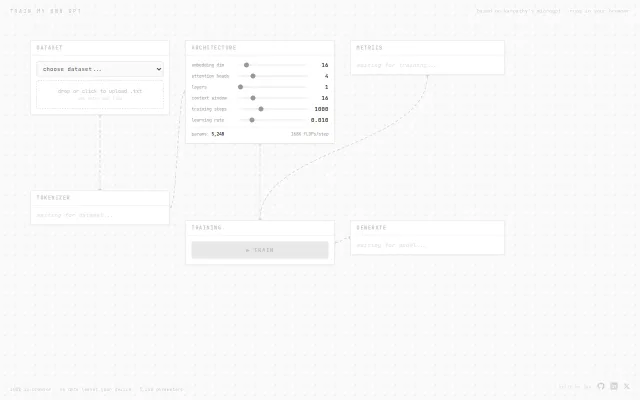Adjust the training steps slider
This screenshot has height=400, width=640.
[x=273, y=109]
